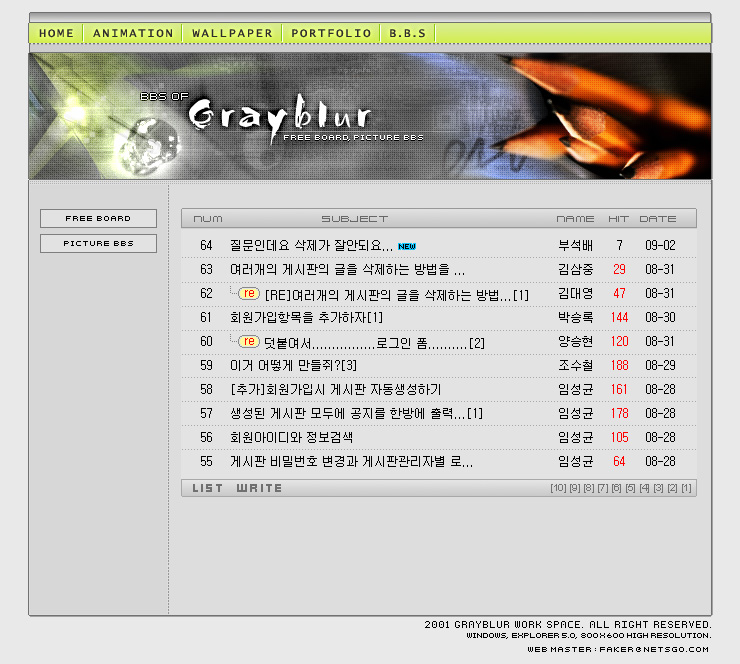Image resolution: width=740 pixels, height=664 pixels.
Task: Go to the ANIMATION section
Action: pyautogui.click(x=133, y=33)
